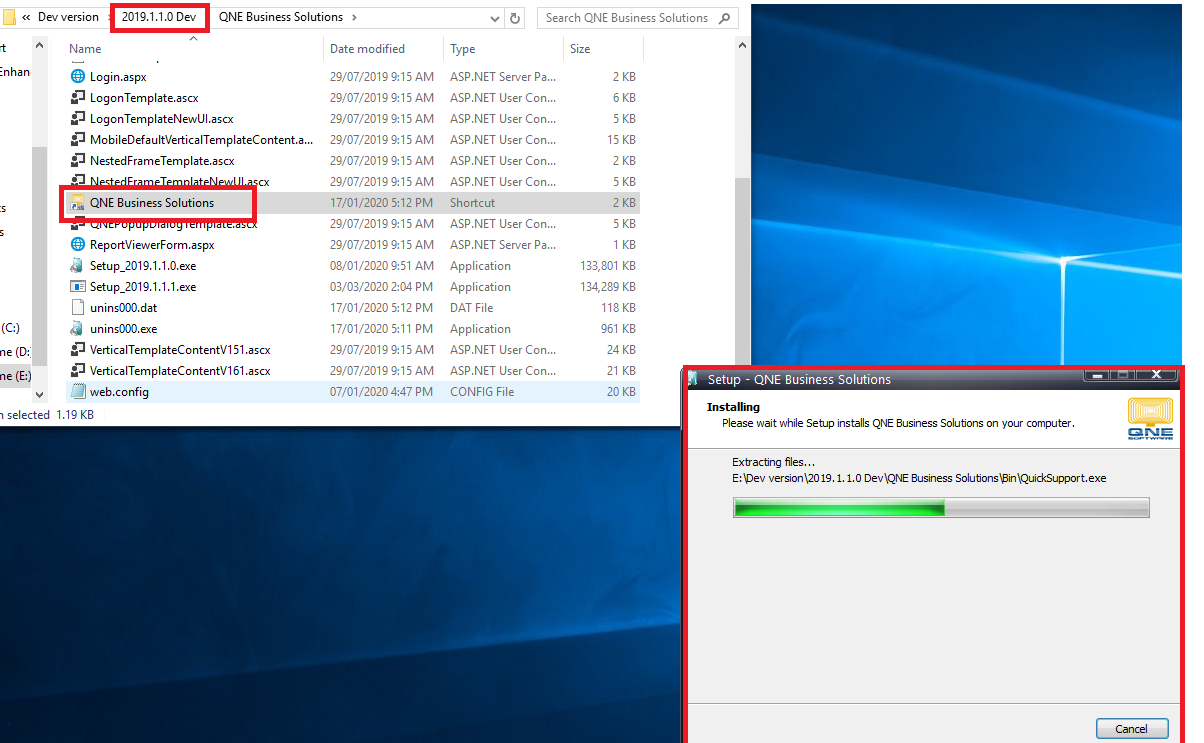Click the folder icon in the address bar
The height and width of the screenshot is (743, 1204).
click(x=7, y=17)
